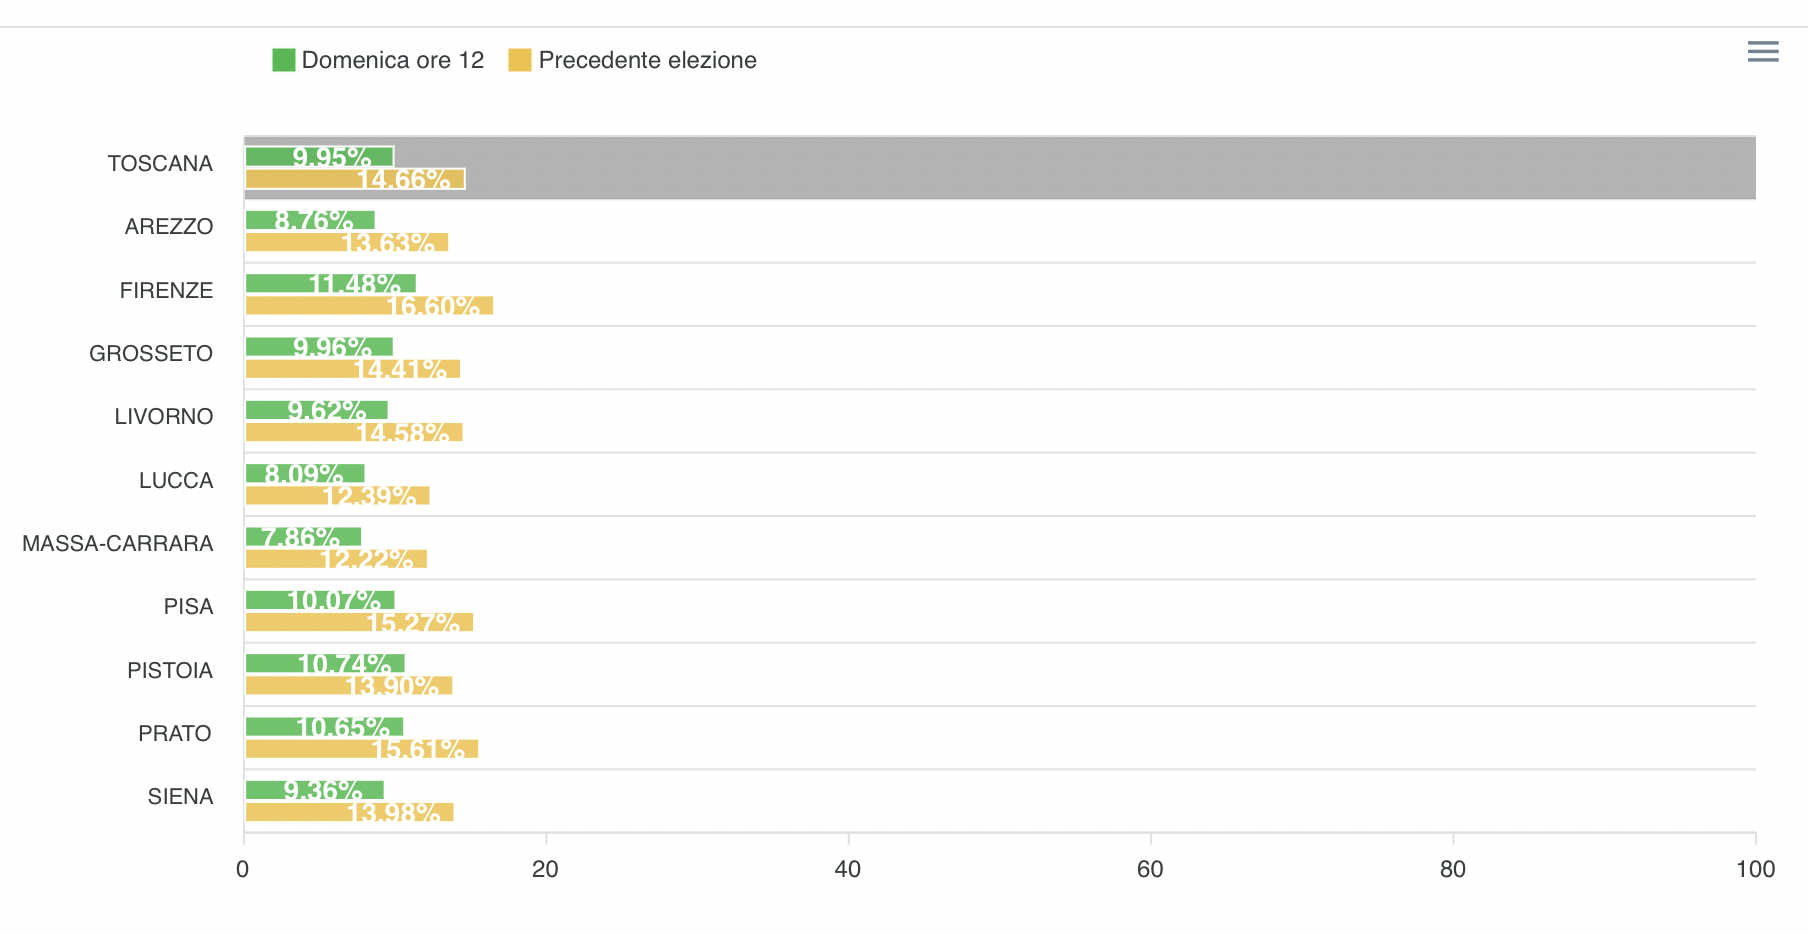Click the SIENA category label
Image resolution: width=1808 pixels, height=934 pixels.
click(181, 797)
